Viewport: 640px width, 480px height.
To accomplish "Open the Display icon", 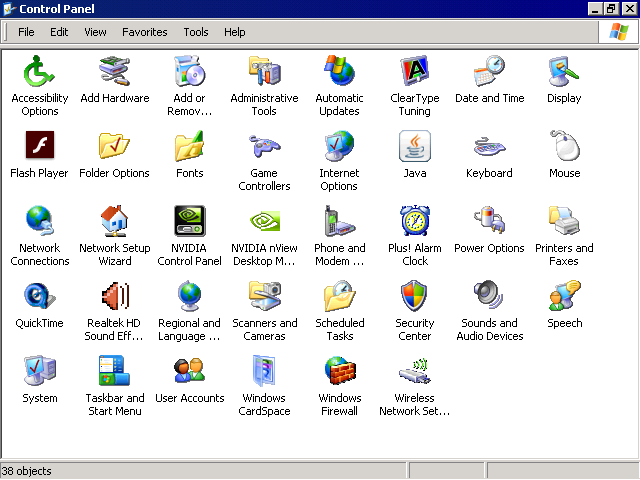I will click(x=564, y=71).
